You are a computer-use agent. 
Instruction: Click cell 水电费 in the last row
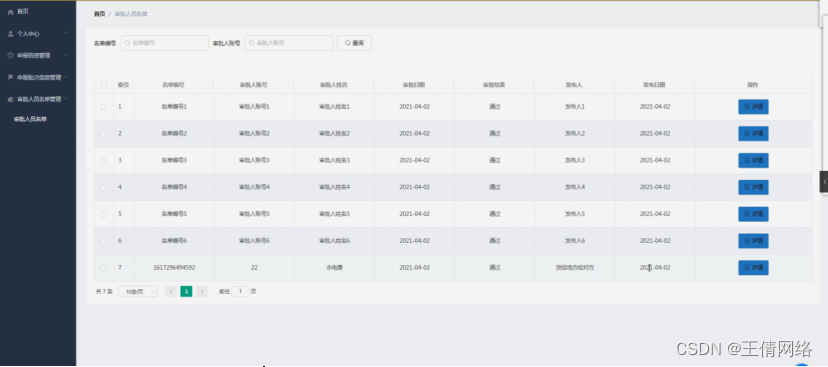point(334,268)
